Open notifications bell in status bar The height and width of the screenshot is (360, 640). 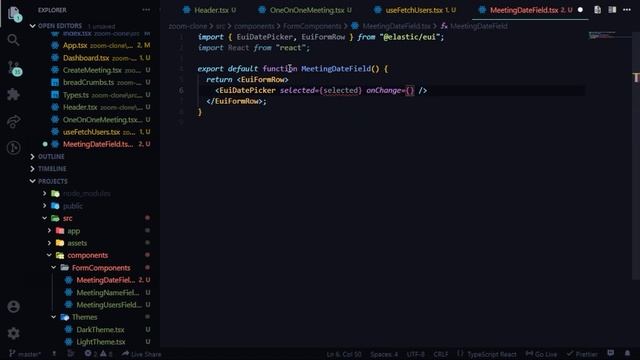point(627,353)
